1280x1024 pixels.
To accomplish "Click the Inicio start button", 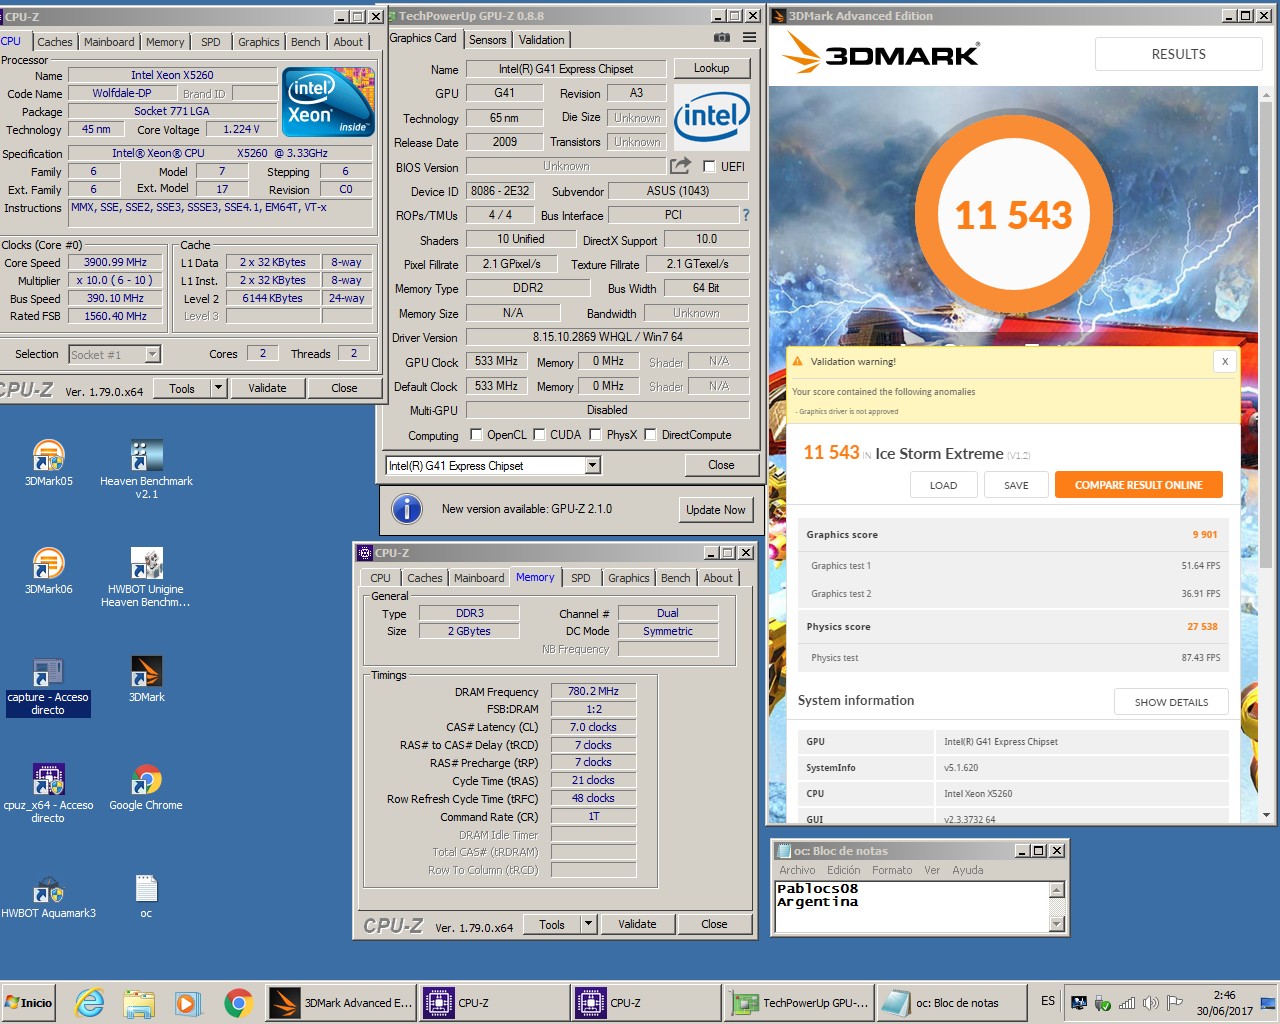I will [x=30, y=1002].
